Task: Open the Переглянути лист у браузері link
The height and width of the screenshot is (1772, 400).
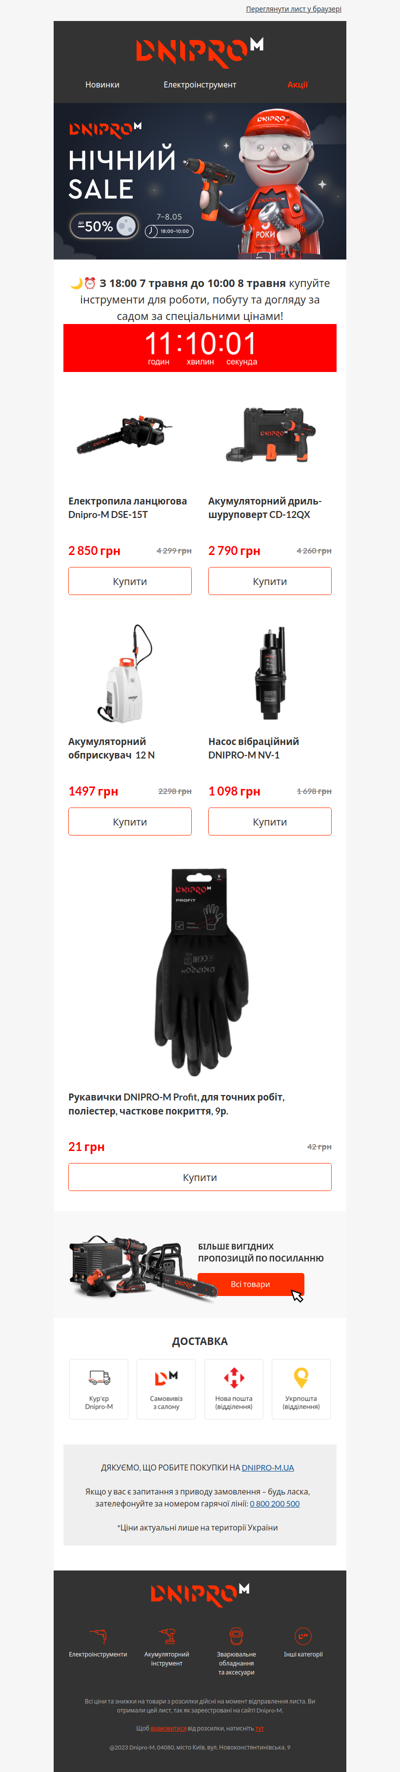Action: pyautogui.click(x=294, y=9)
